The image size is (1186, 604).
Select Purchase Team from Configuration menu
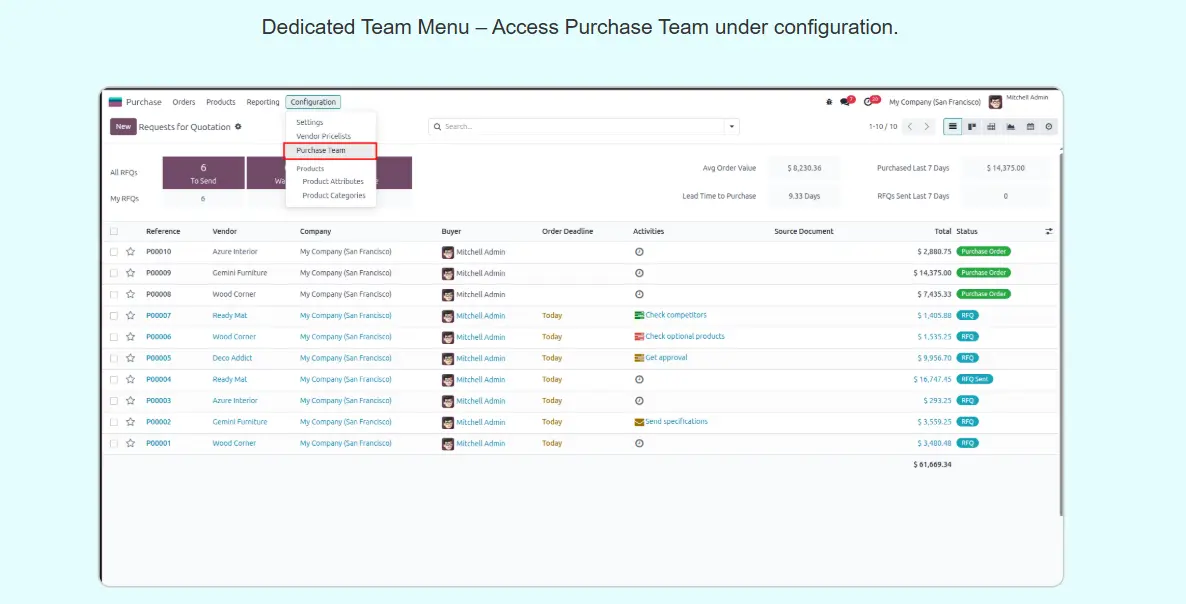(x=321, y=151)
